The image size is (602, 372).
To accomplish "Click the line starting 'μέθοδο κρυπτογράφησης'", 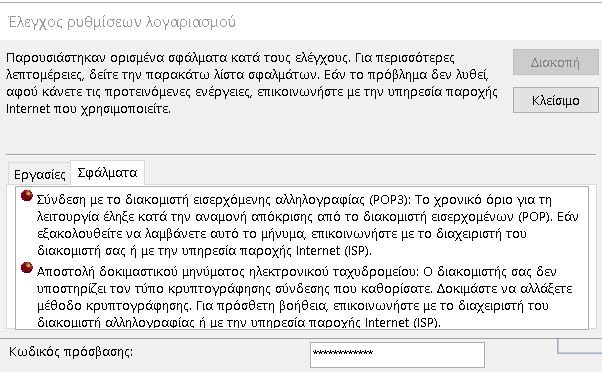I will tap(293, 306).
